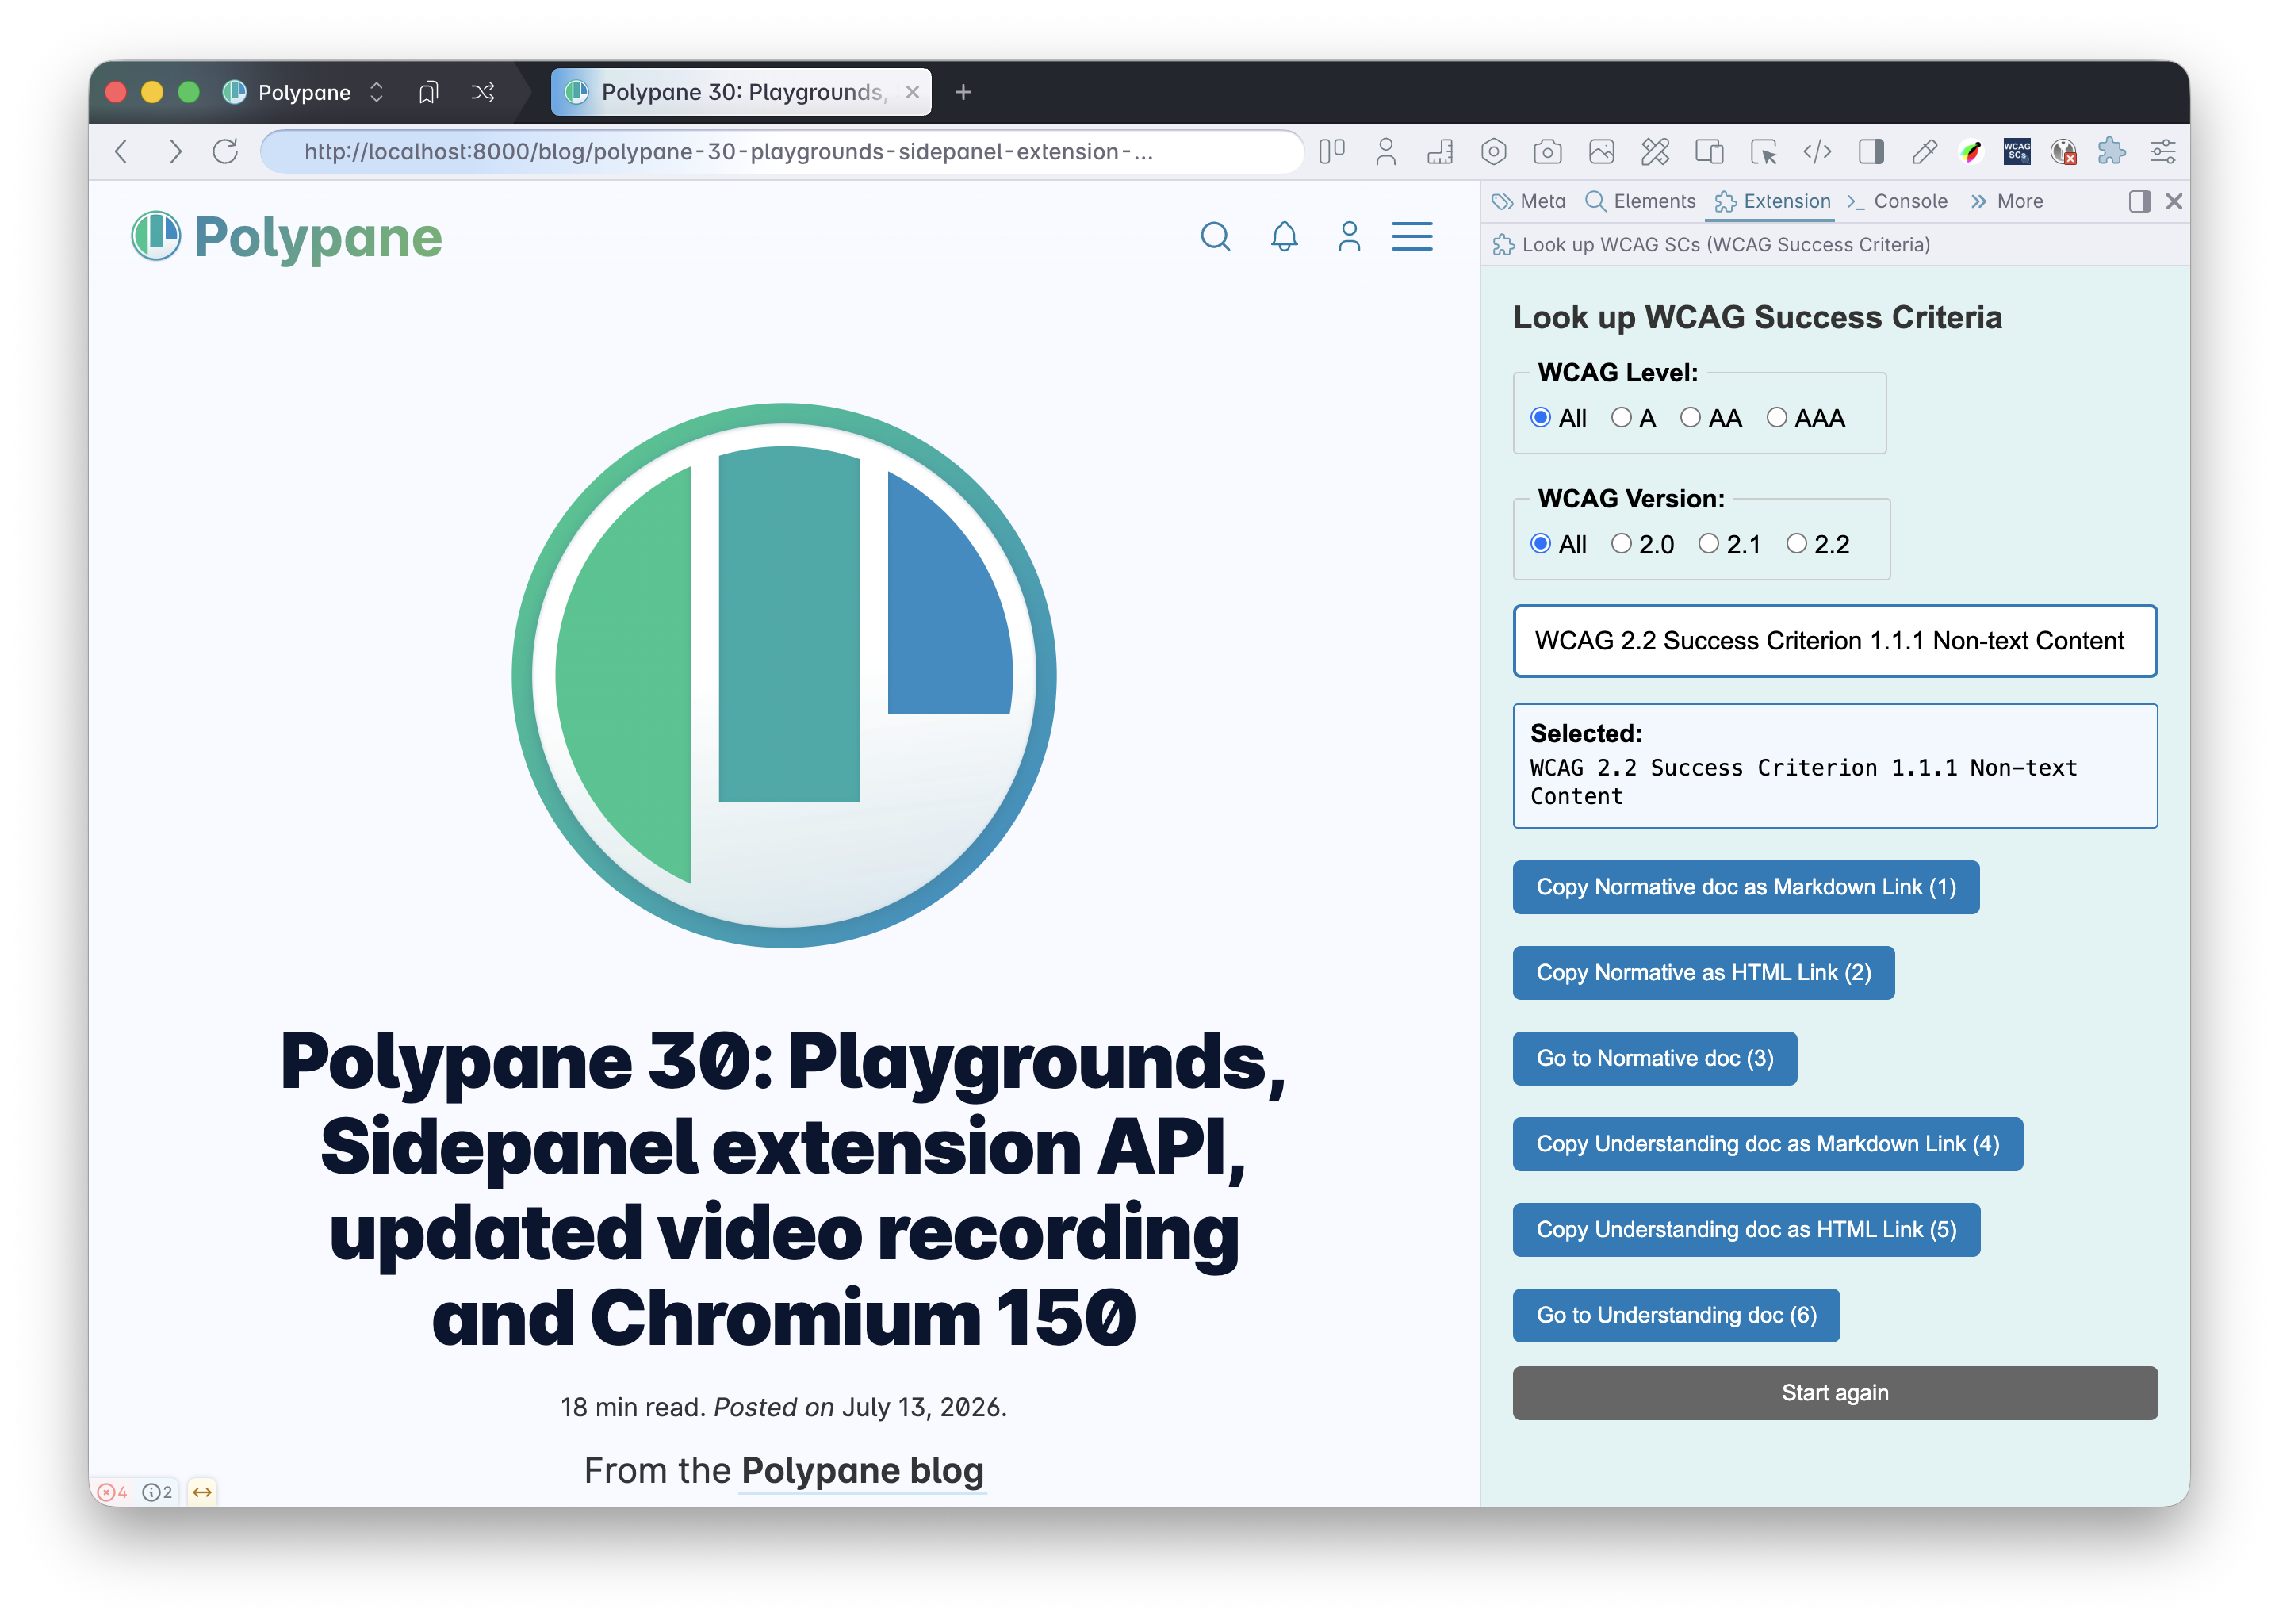
Task: Click the code brackets icon in the toolbar
Action: click(1818, 151)
